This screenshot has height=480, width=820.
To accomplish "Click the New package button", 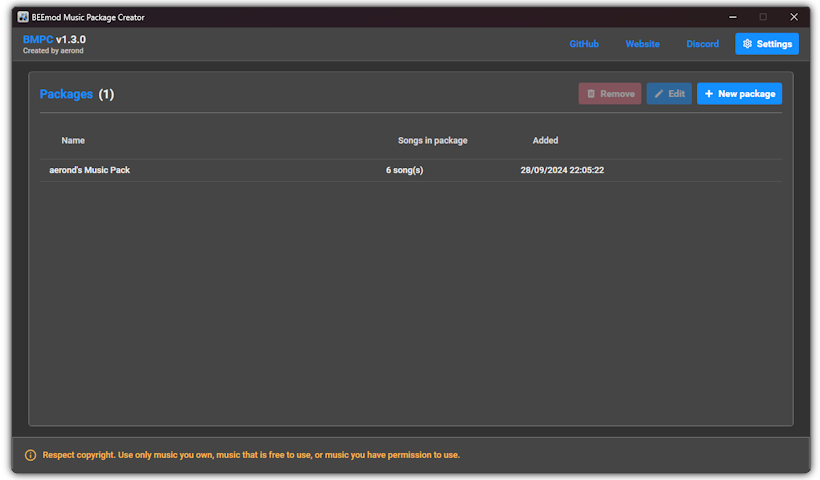I will 739,94.
